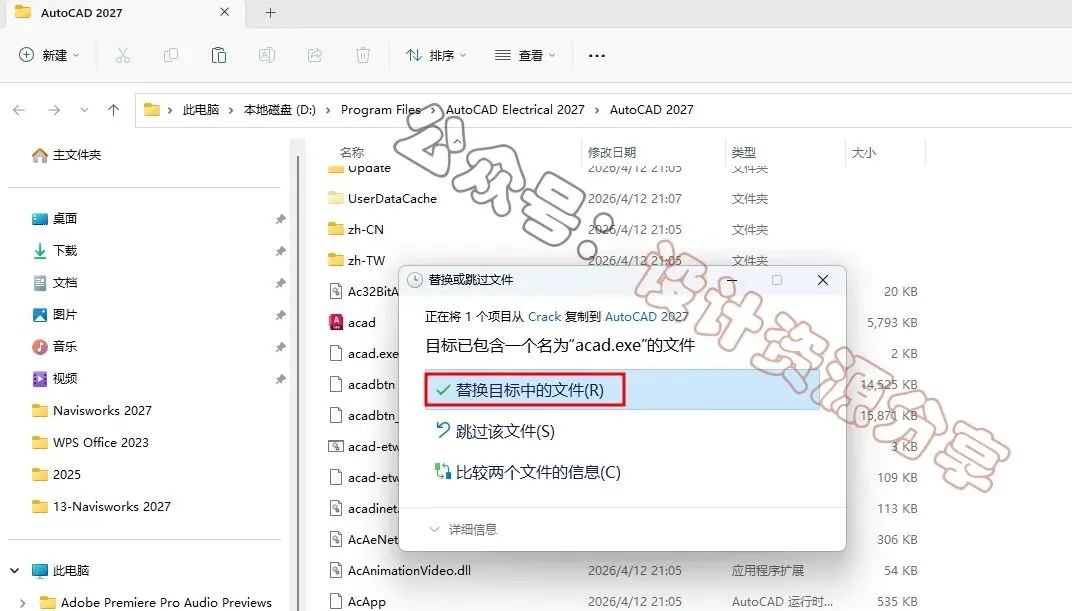Sort by 修改日期 column header

tap(612, 152)
